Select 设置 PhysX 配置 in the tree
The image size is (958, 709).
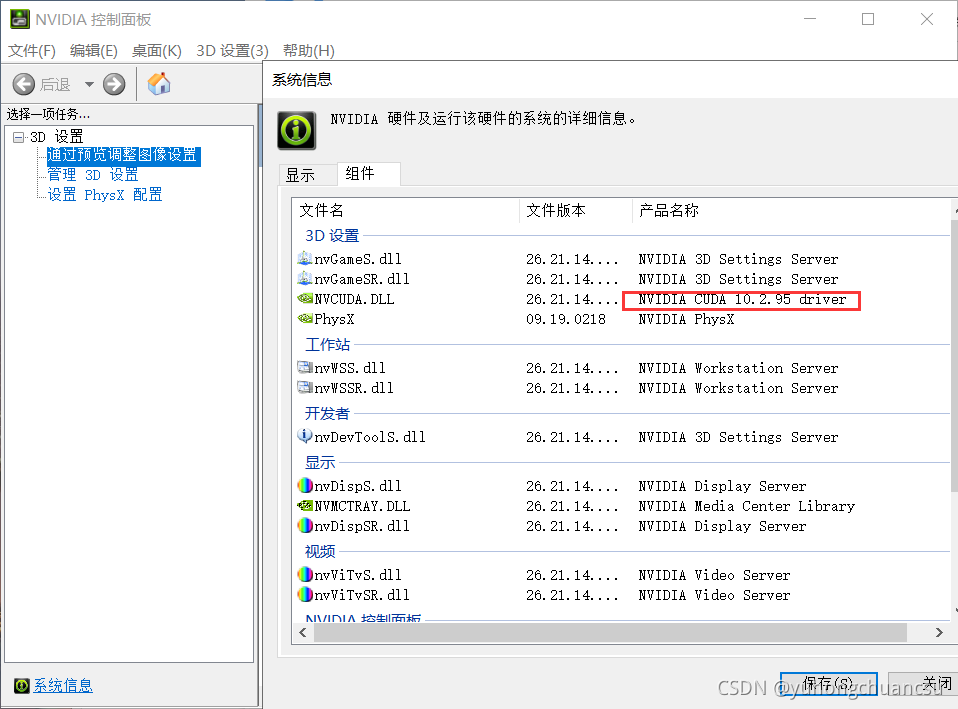tap(104, 195)
